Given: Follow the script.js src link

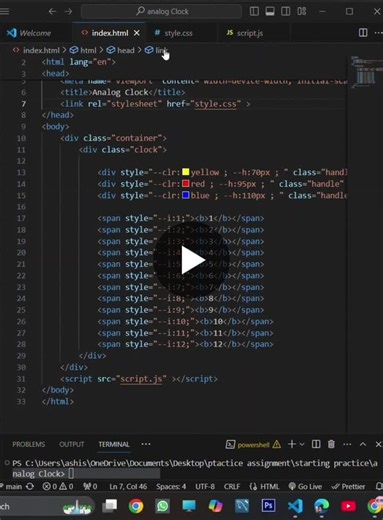Looking at the screenshot, I should click(141, 379).
